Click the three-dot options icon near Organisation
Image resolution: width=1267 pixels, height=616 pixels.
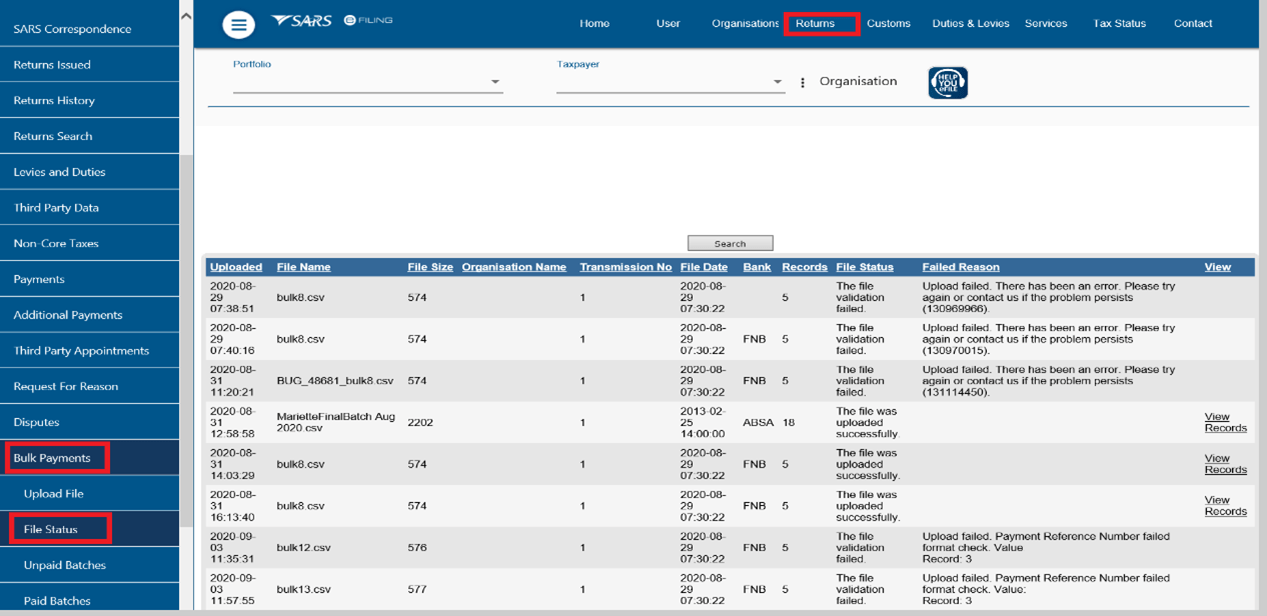tap(802, 83)
